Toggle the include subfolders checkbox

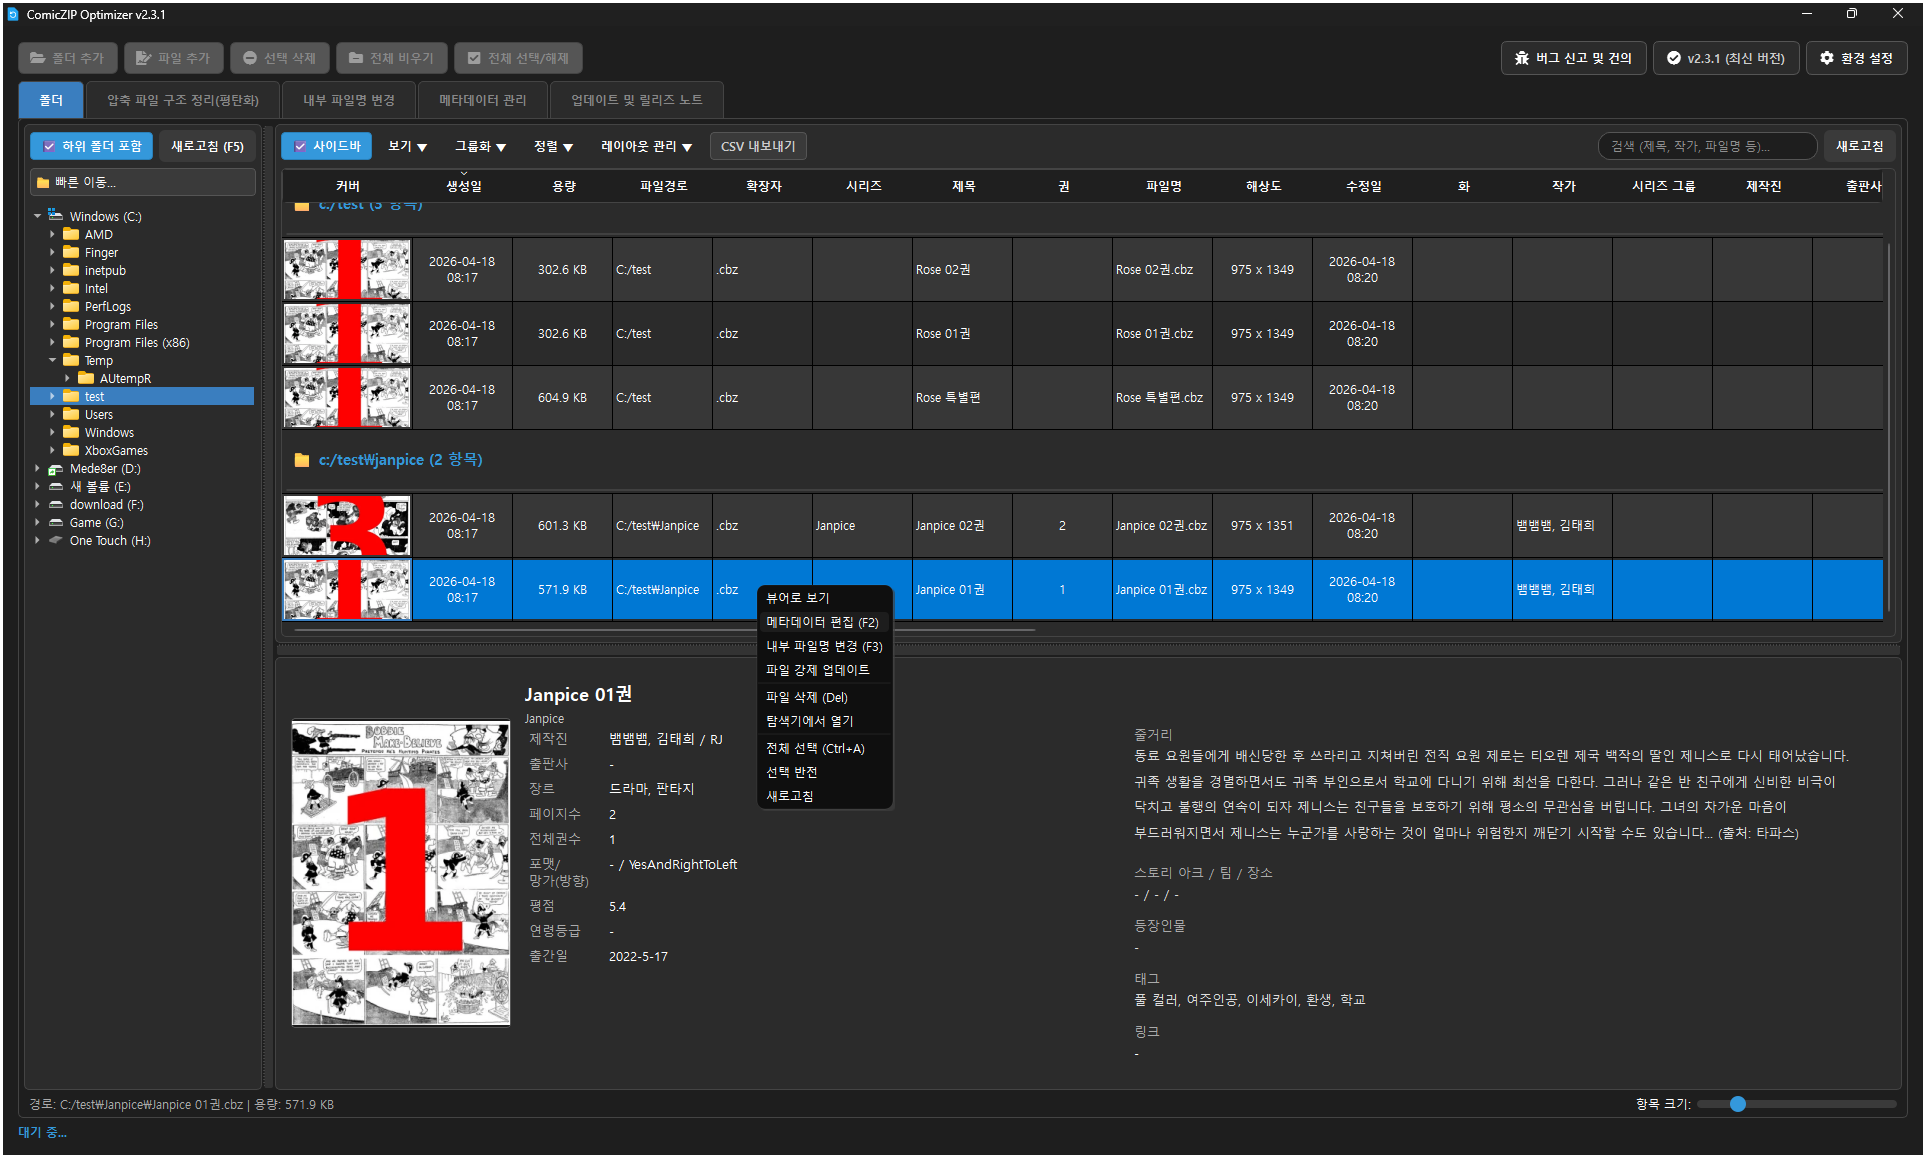pos(49,146)
